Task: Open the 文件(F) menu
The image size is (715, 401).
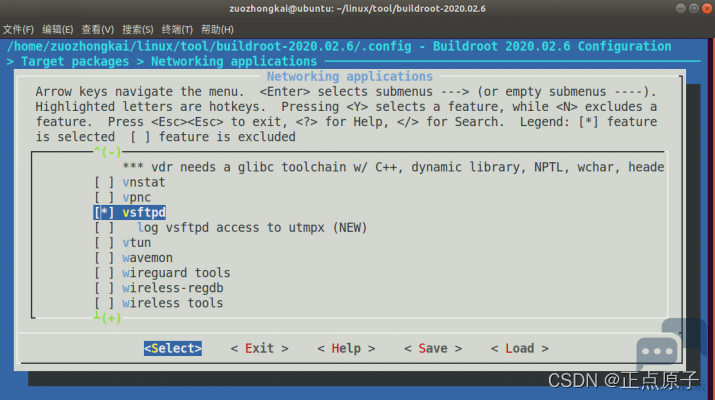Action: click(18, 30)
